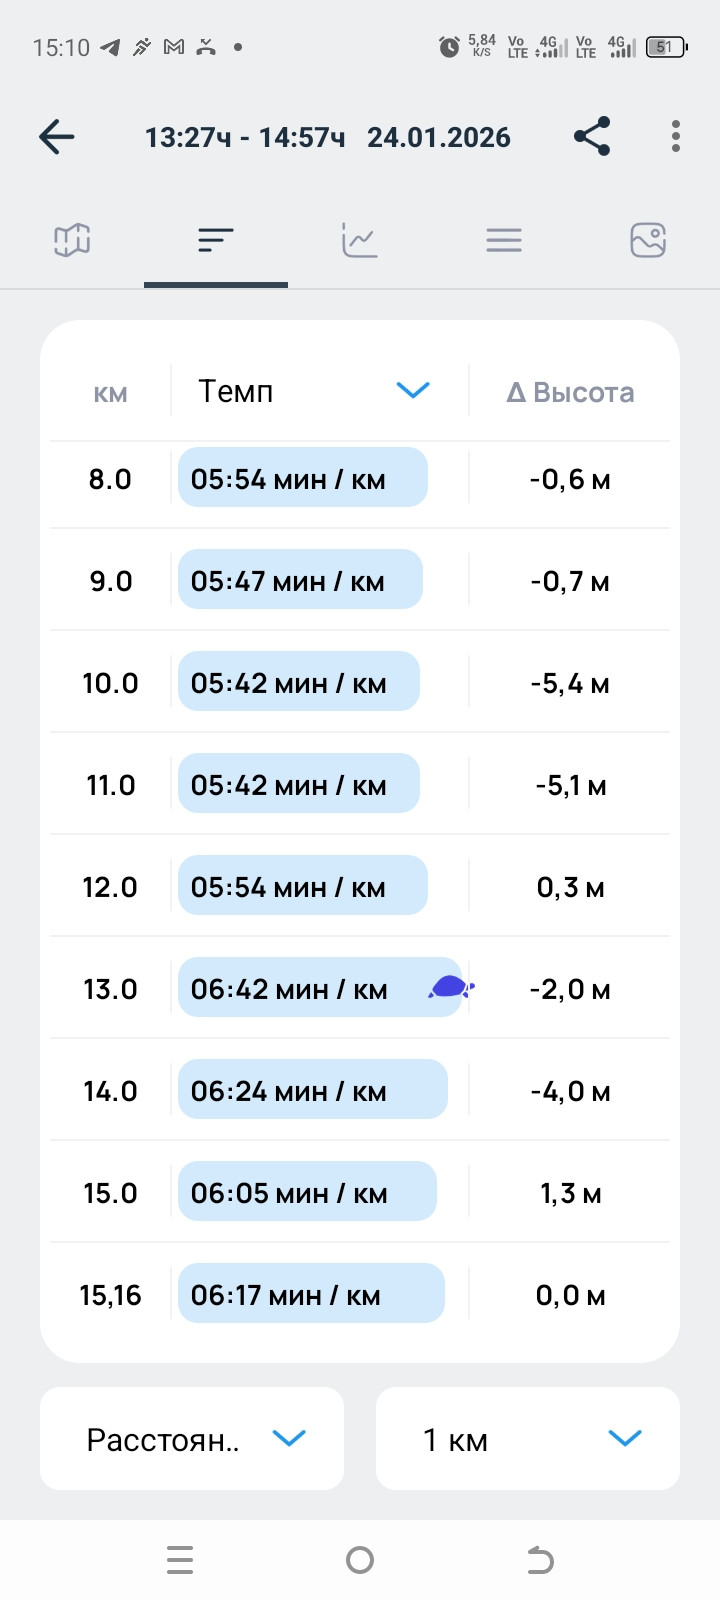
Task: Open the three-dot overflow menu
Action: (676, 137)
